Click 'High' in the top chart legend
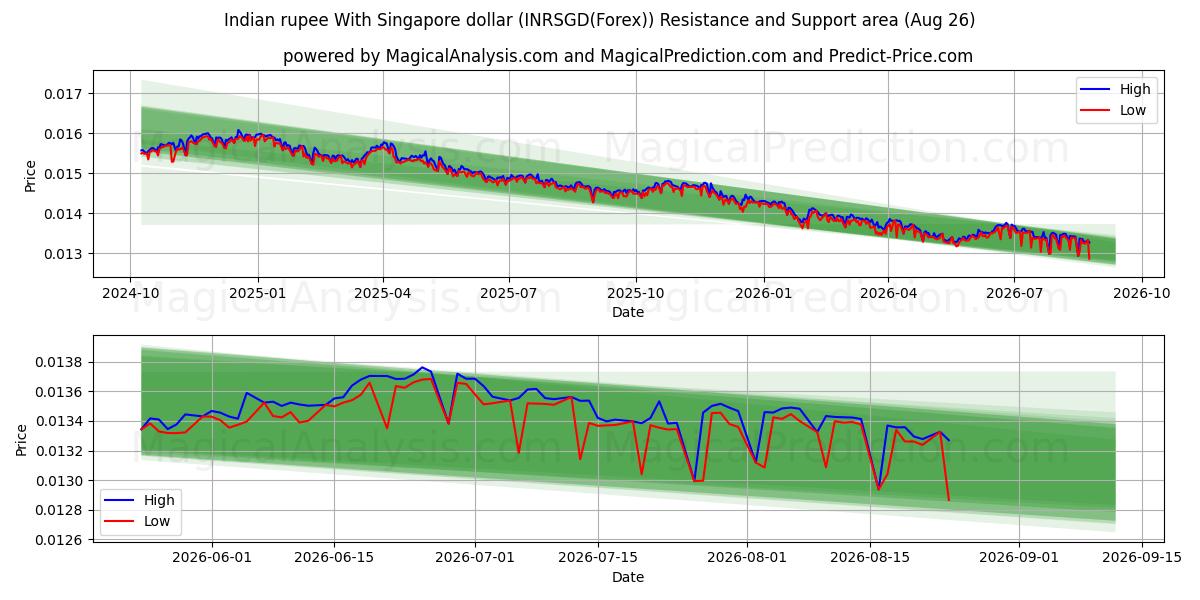The image size is (1200, 600). pyautogui.click(x=1135, y=89)
